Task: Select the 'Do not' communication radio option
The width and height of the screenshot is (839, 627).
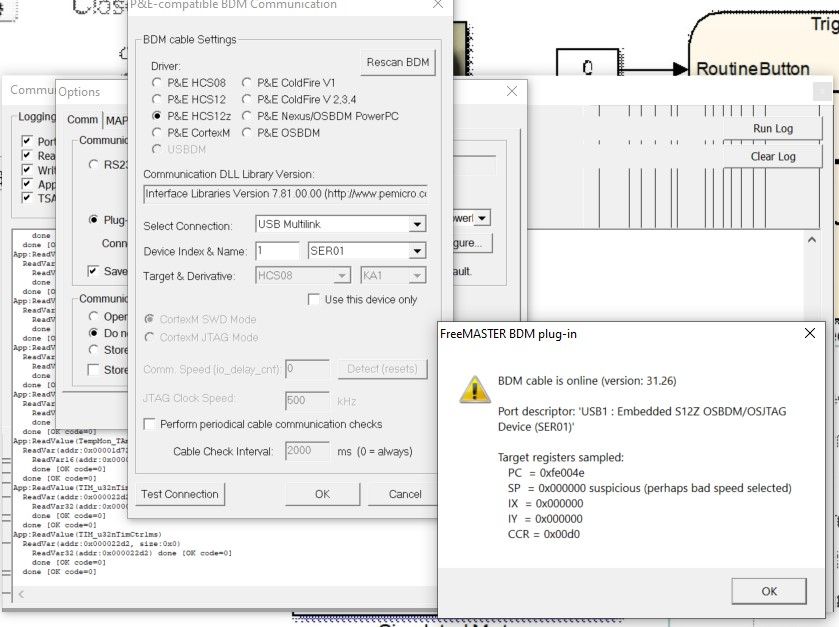Action: 93,333
